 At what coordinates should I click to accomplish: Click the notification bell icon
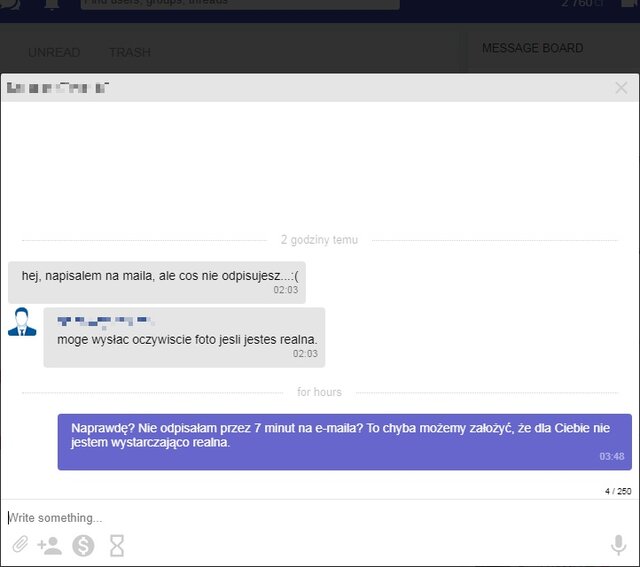[x=52, y=4]
